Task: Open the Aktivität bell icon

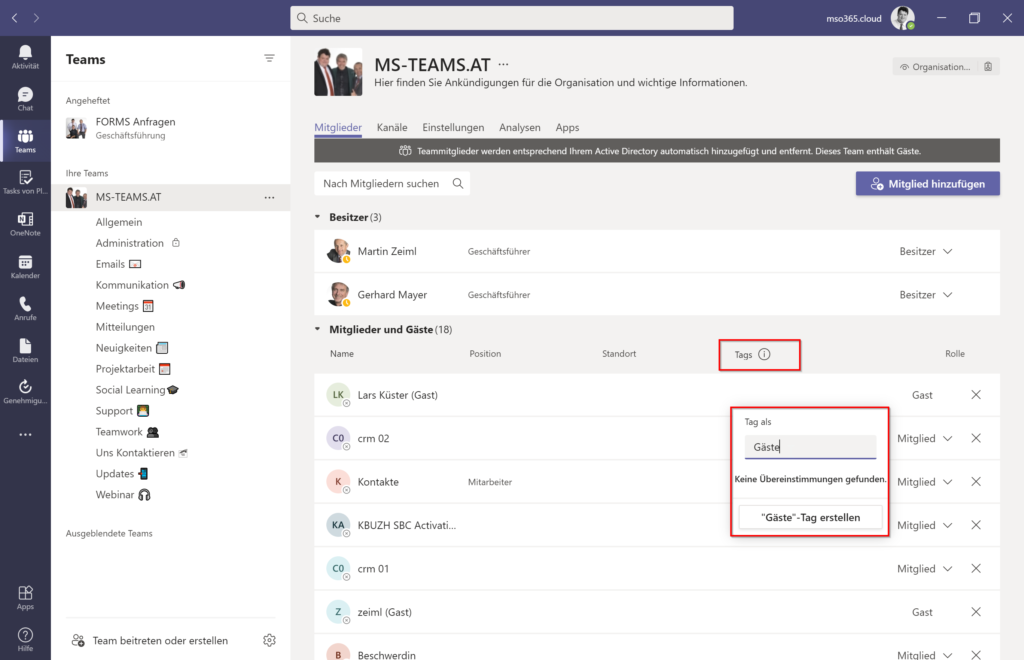Action: 25,57
